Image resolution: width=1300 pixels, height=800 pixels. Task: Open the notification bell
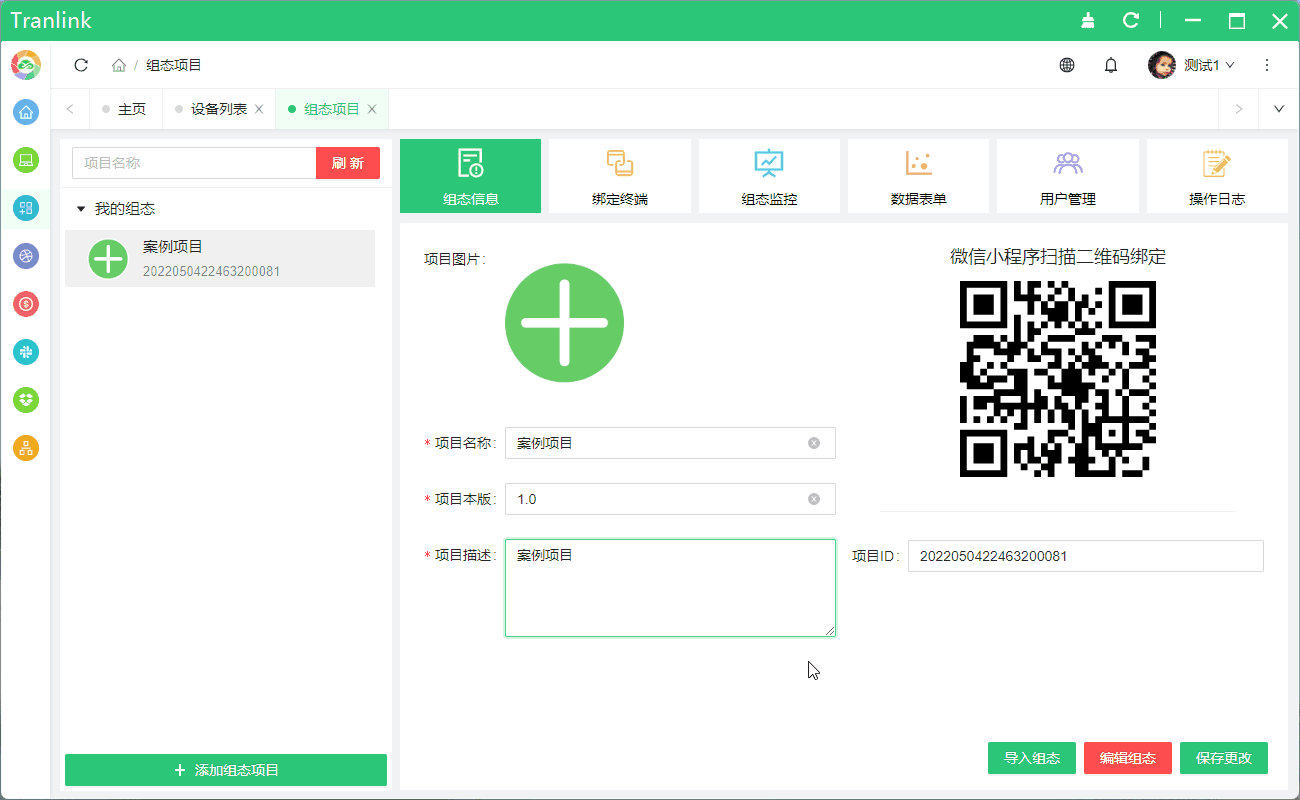tap(1111, 65)
